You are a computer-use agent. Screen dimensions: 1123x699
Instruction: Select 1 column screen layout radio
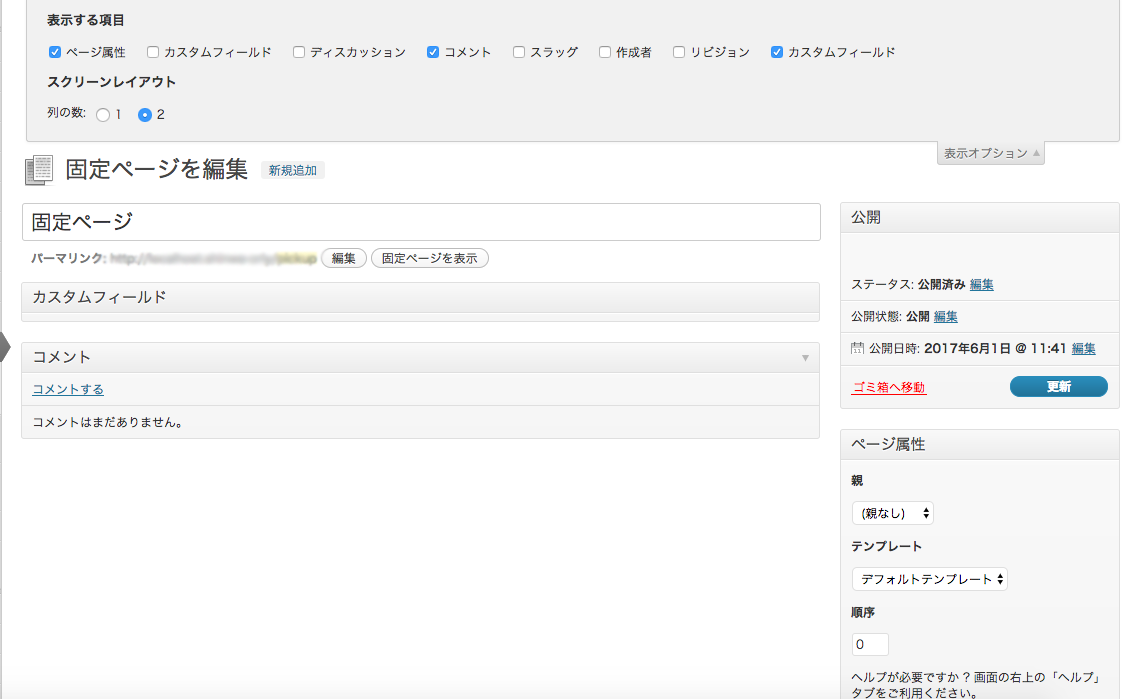[103, 115]
